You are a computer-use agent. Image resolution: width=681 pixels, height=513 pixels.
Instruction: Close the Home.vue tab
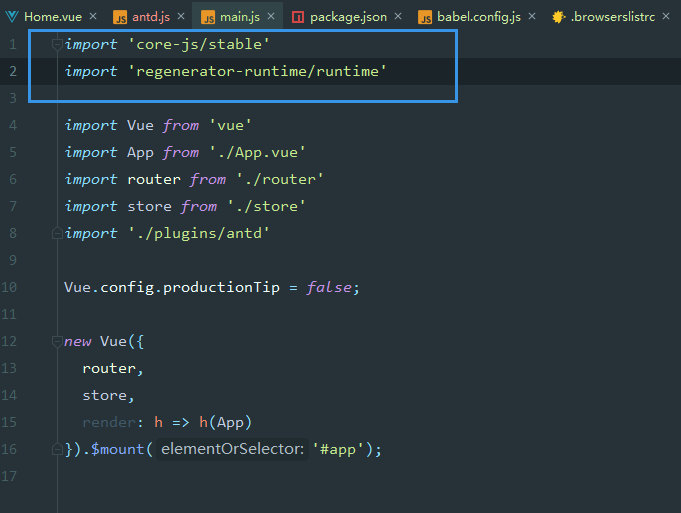[93, 16]
